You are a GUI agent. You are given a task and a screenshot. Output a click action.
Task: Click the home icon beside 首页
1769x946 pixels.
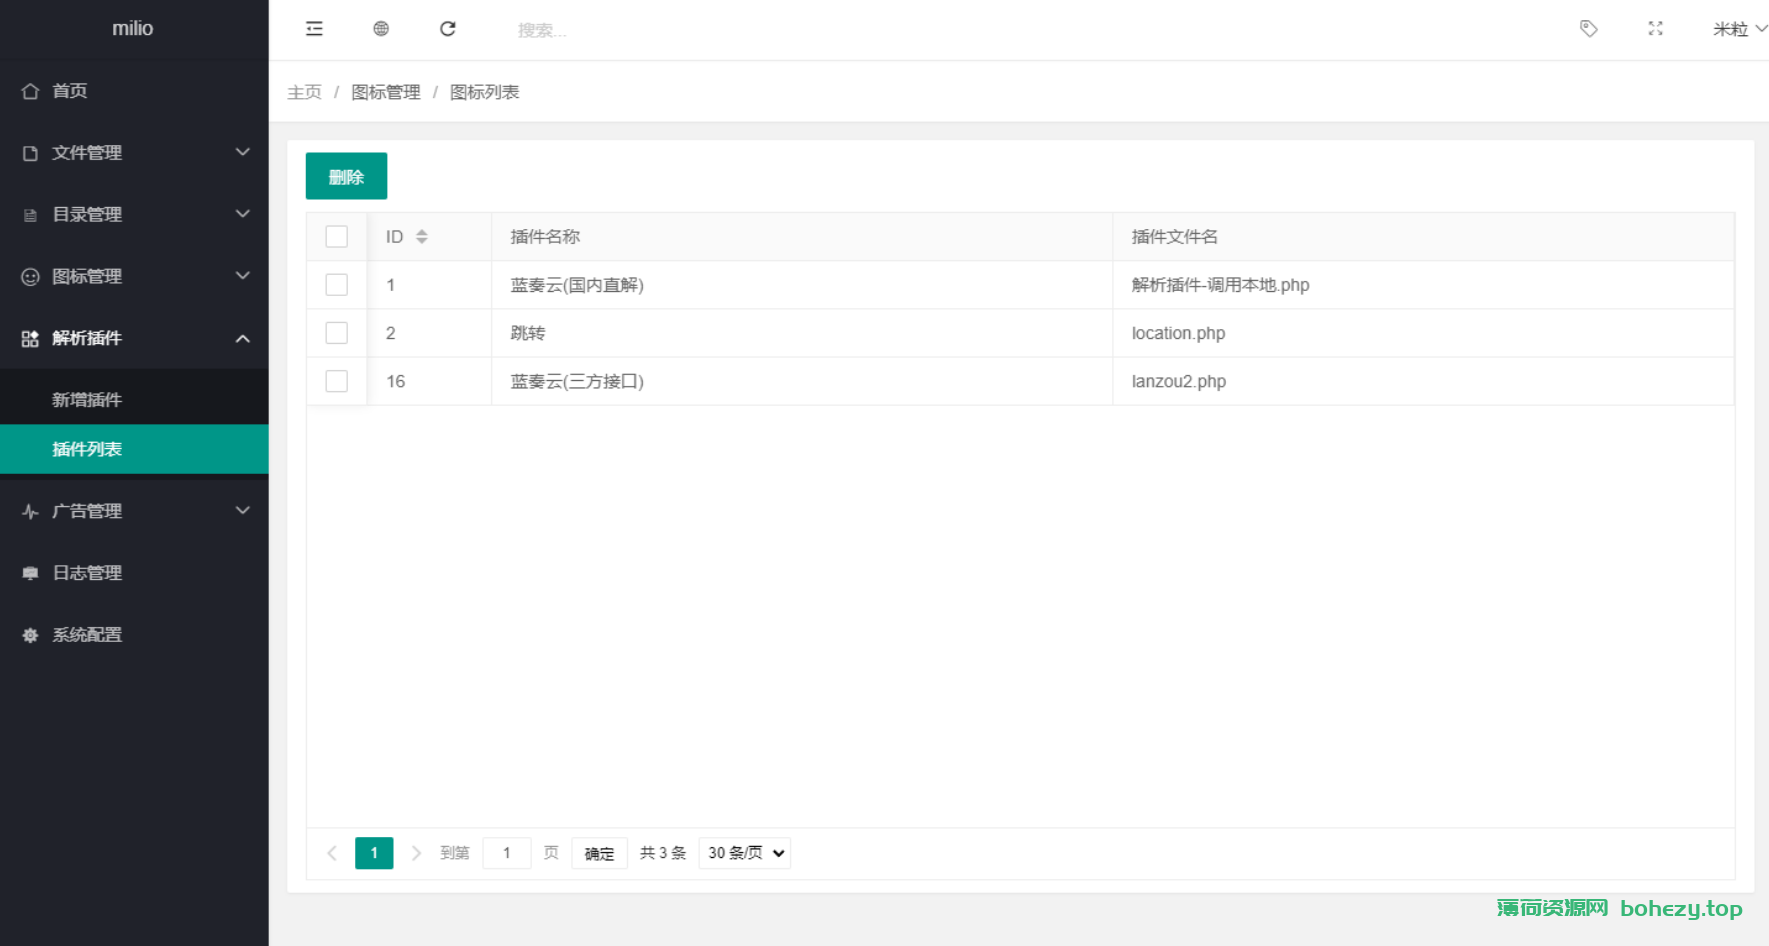pyautogui.click(x=30, y=91)
